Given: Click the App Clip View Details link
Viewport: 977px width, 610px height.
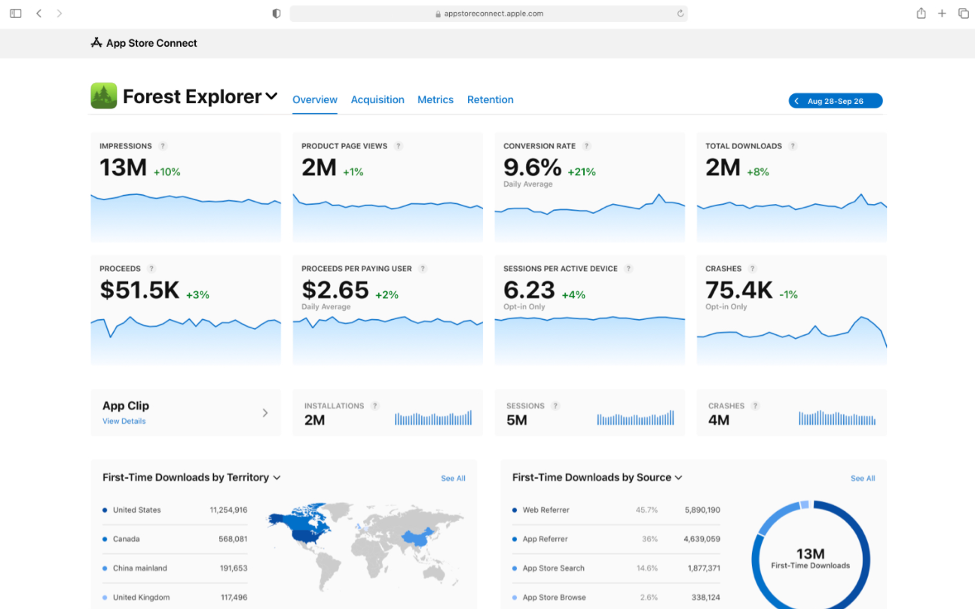Looking at the screenshot, I should (124, 421).
